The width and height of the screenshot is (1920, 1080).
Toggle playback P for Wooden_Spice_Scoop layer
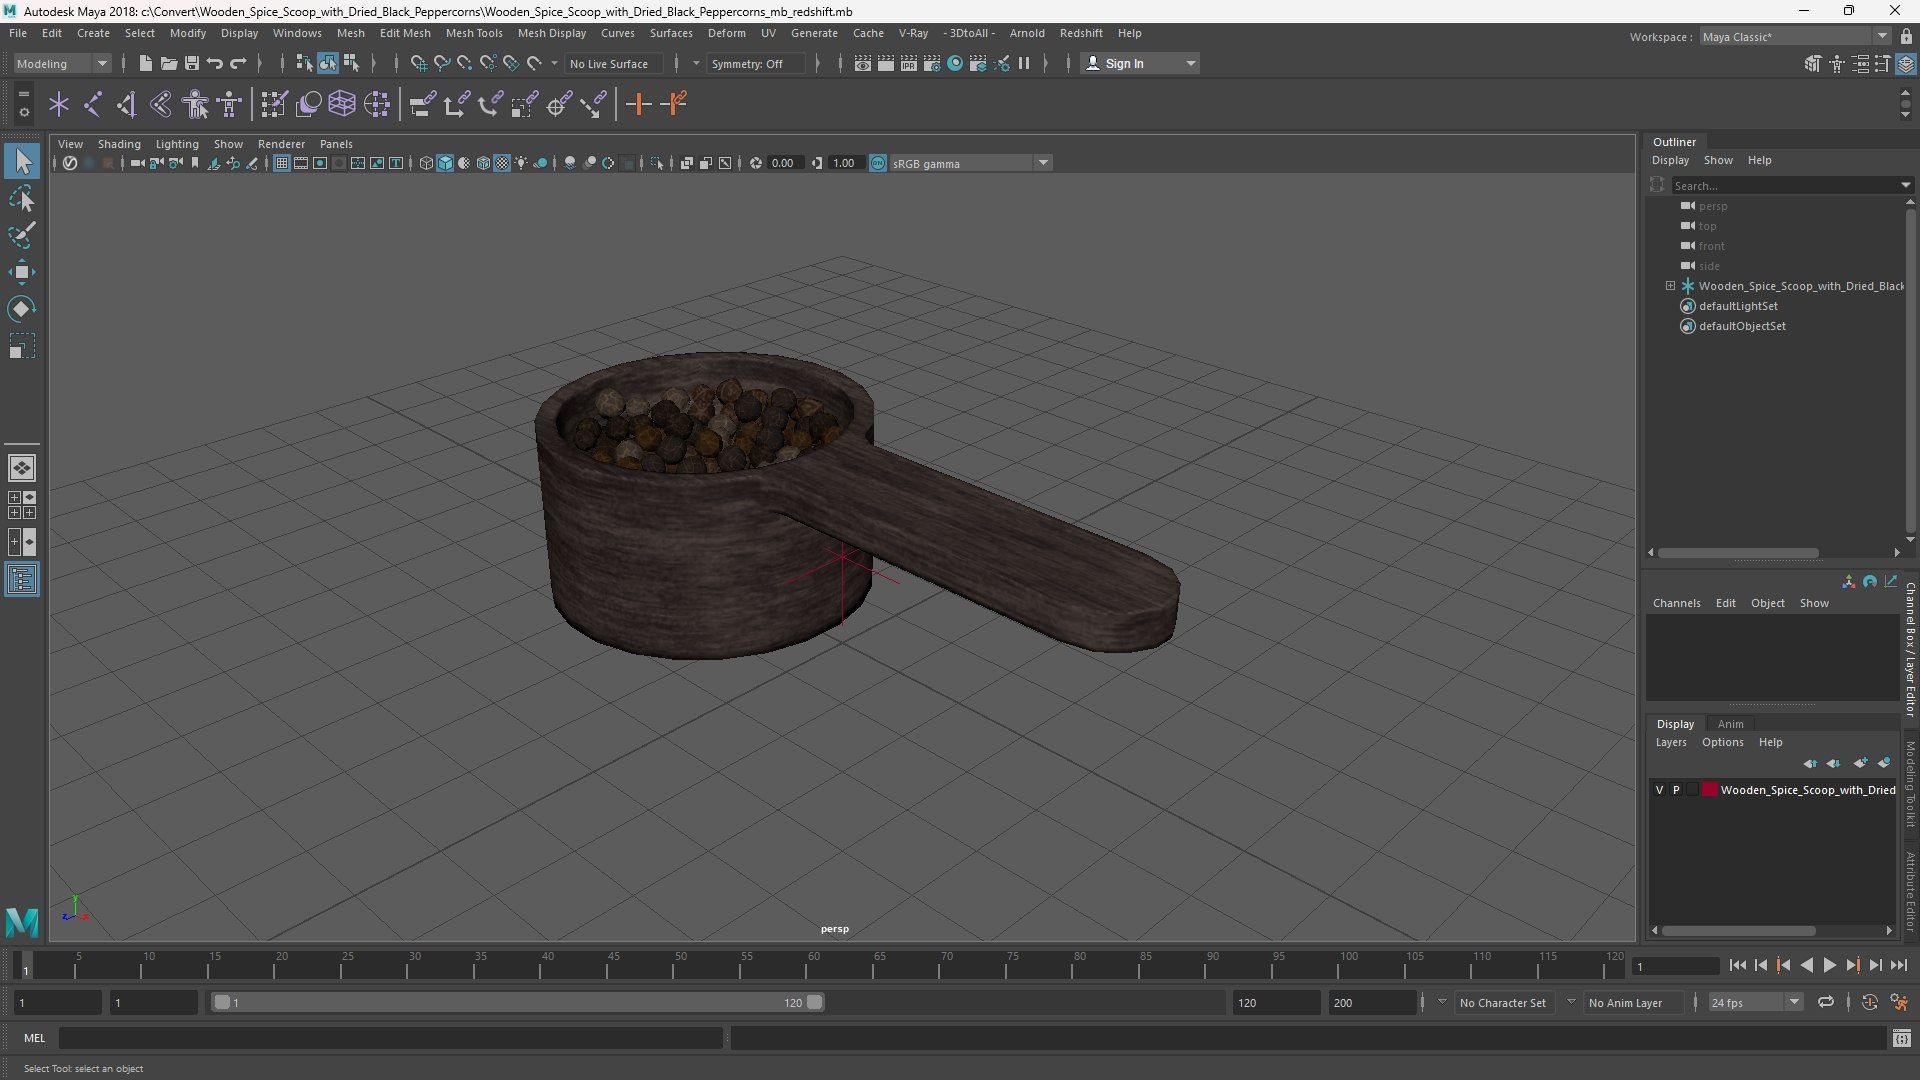point(1676,790)
